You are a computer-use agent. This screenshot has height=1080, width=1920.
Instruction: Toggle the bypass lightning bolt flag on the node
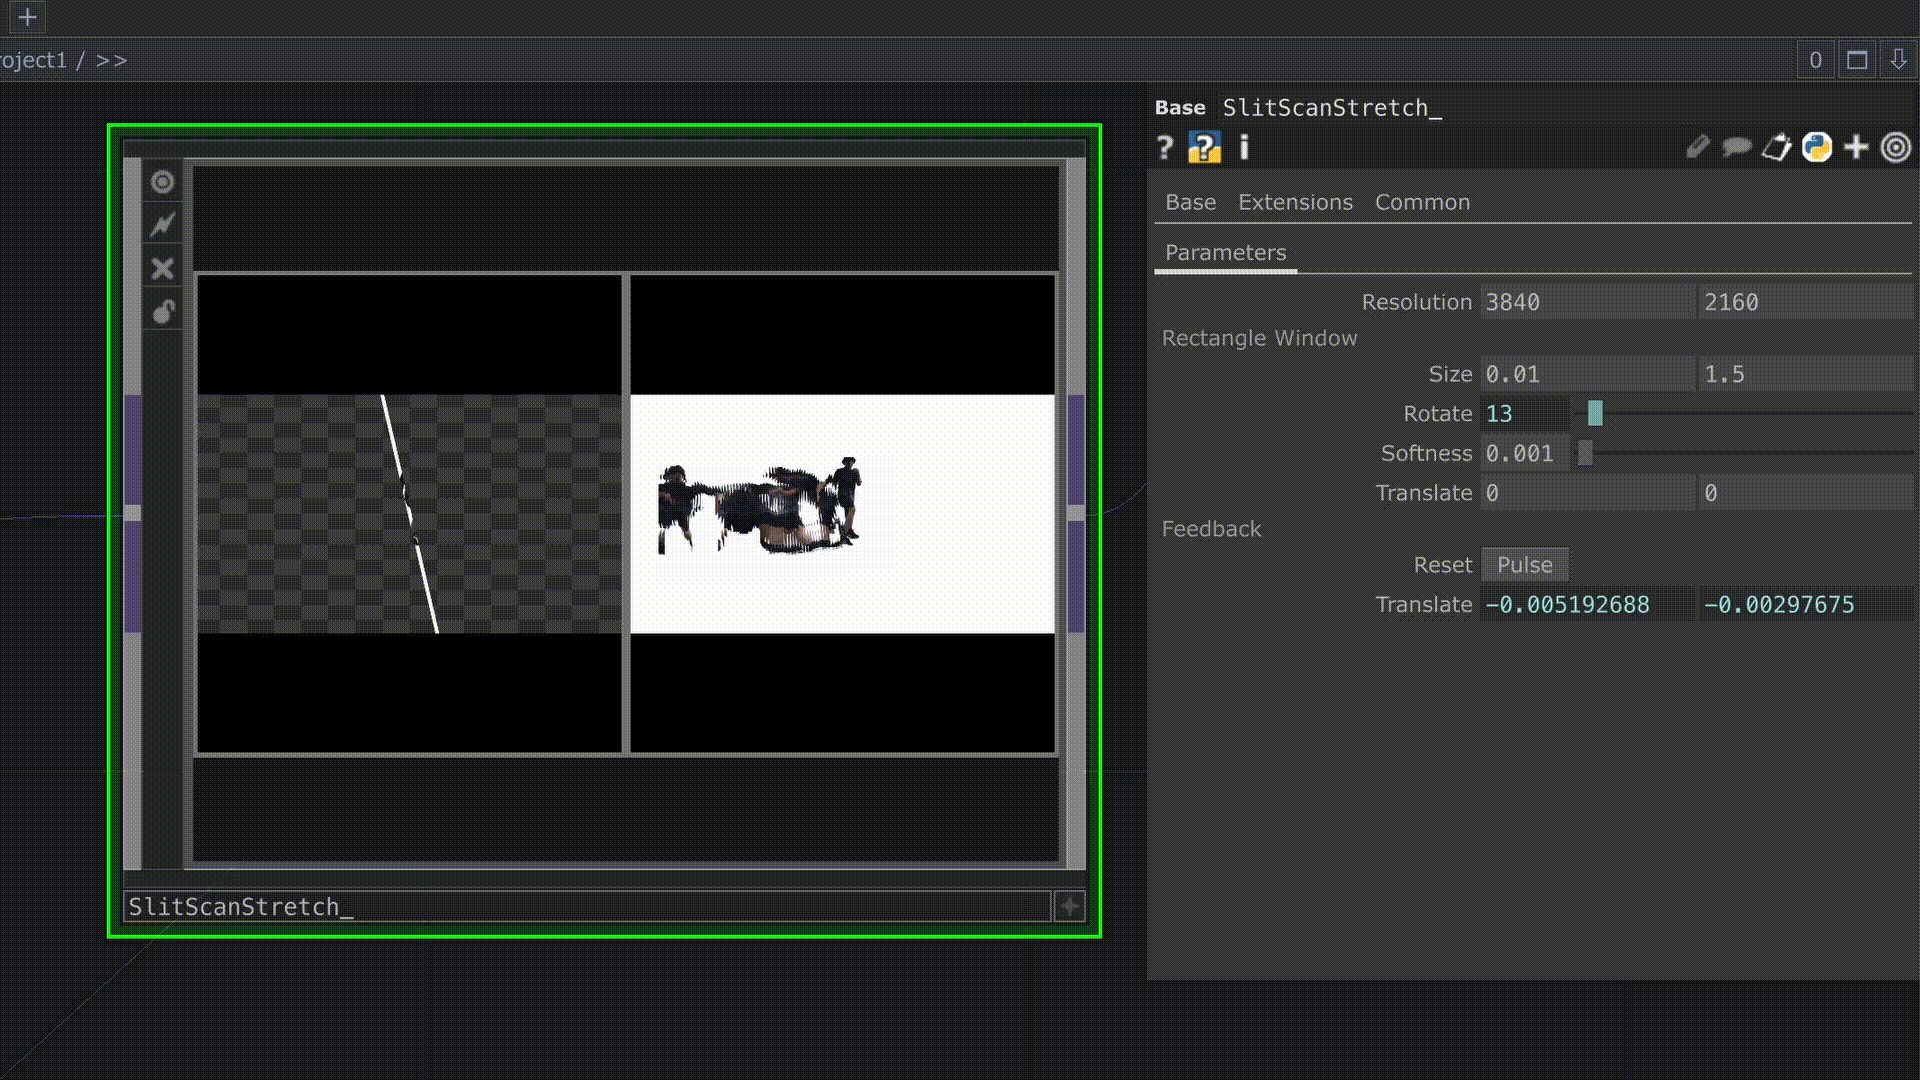163,224
